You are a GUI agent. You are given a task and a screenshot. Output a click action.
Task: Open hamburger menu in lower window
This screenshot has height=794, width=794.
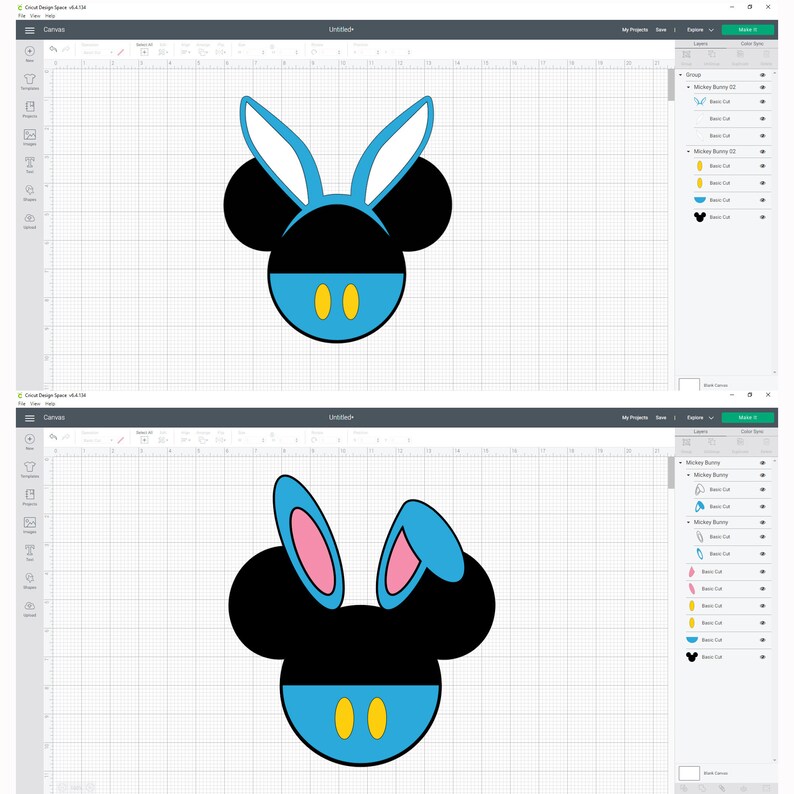pos(30,418)
